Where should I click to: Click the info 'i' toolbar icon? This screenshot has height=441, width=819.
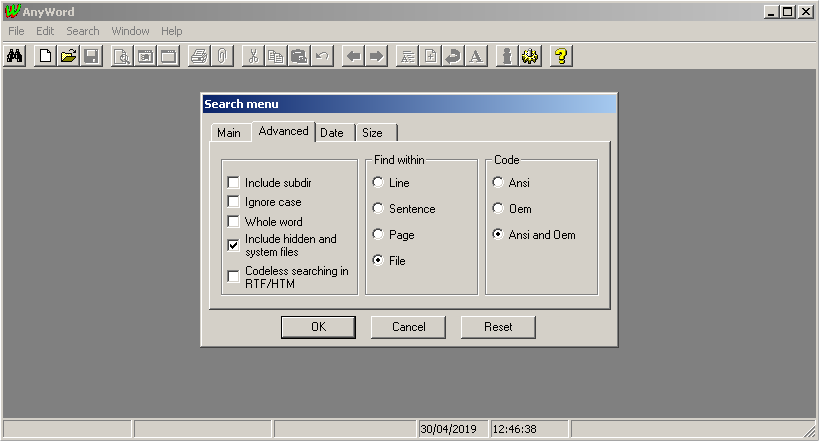[x=507, y=56]
